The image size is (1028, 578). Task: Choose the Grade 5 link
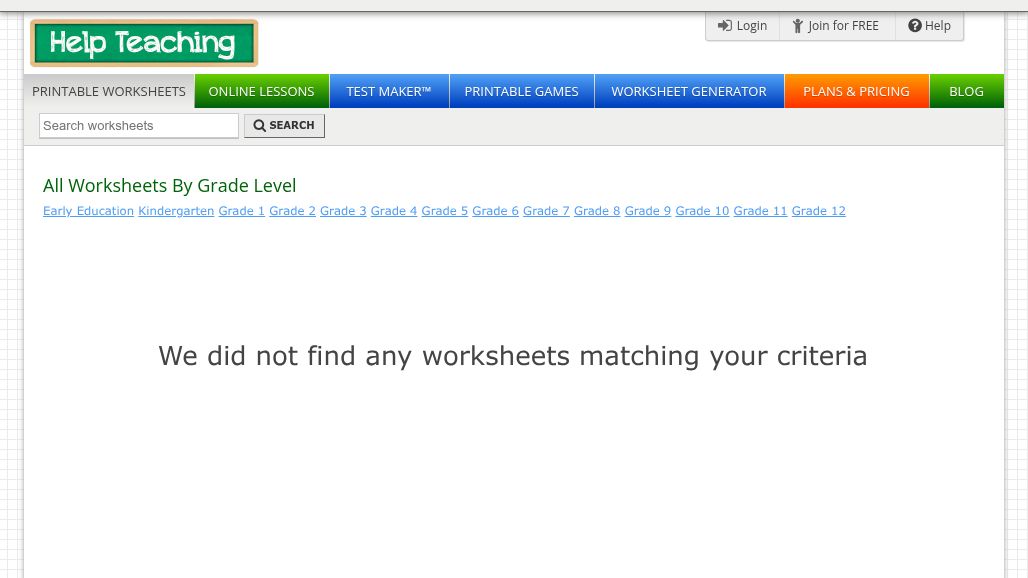point(444,211)
